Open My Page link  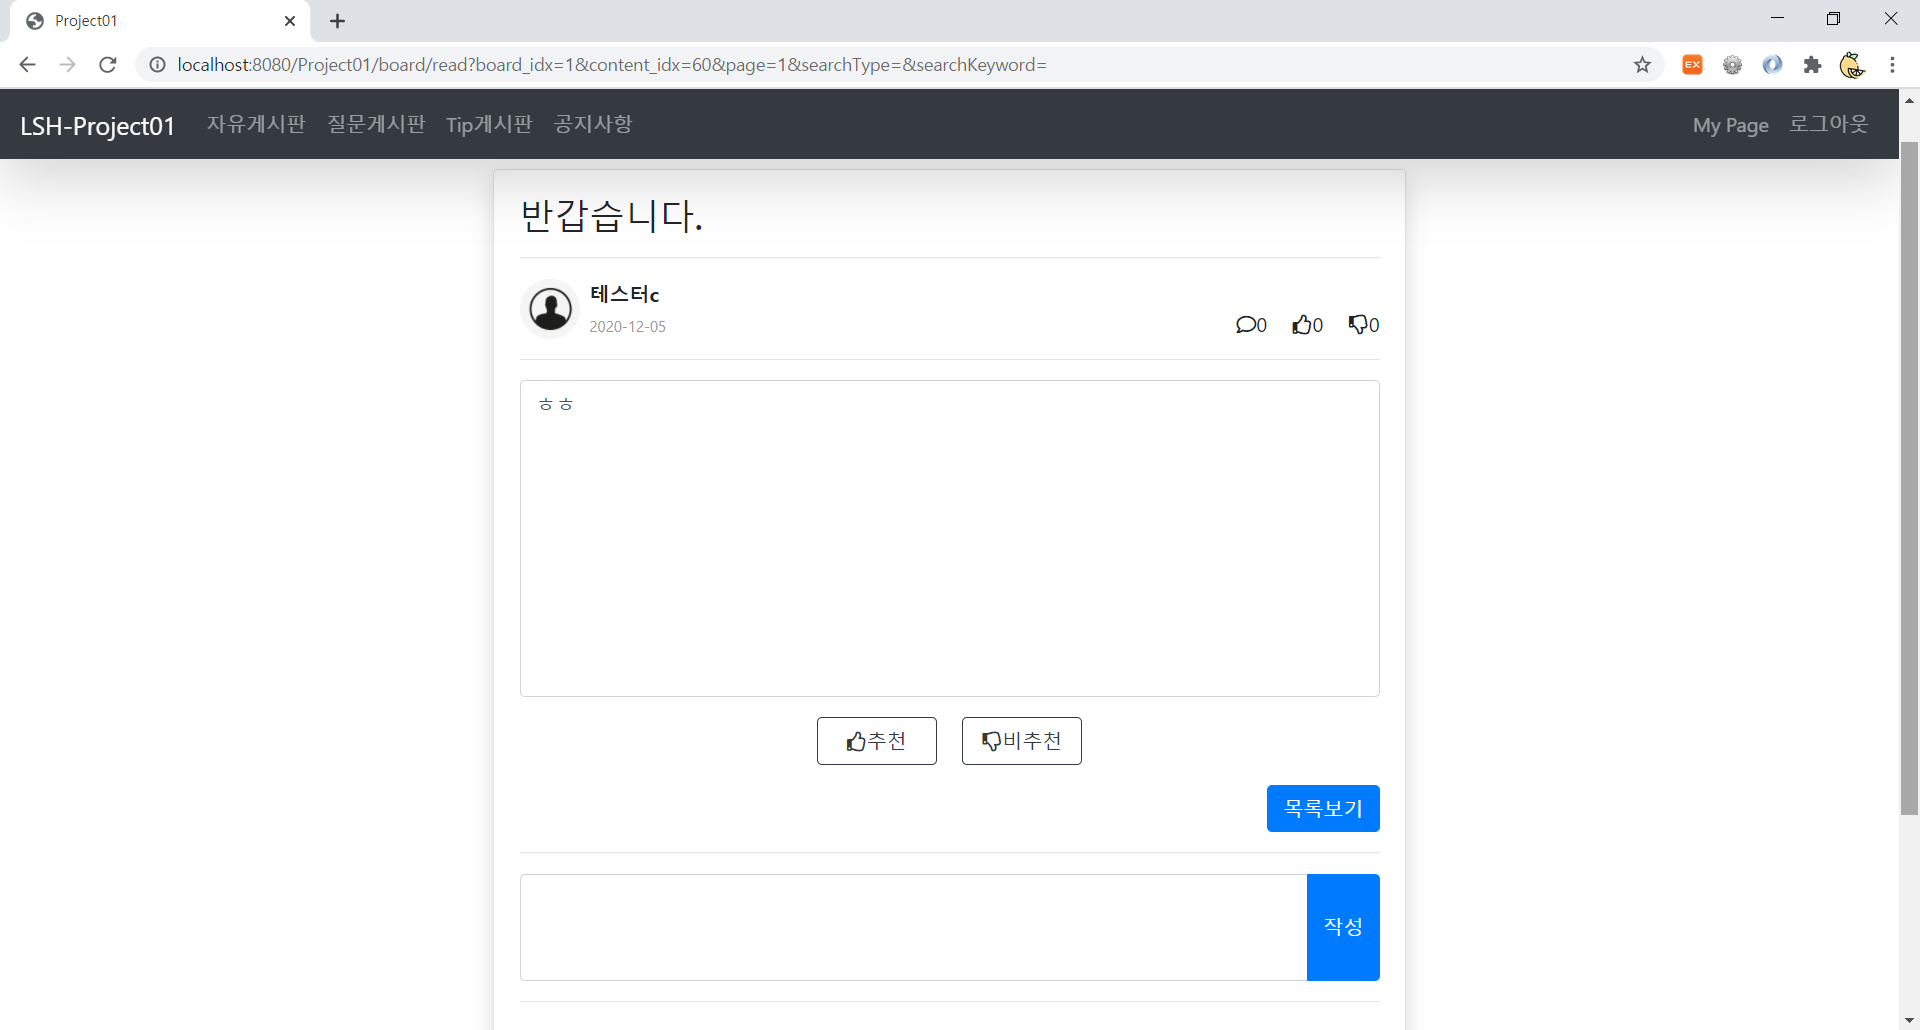tap(1730, 125)
